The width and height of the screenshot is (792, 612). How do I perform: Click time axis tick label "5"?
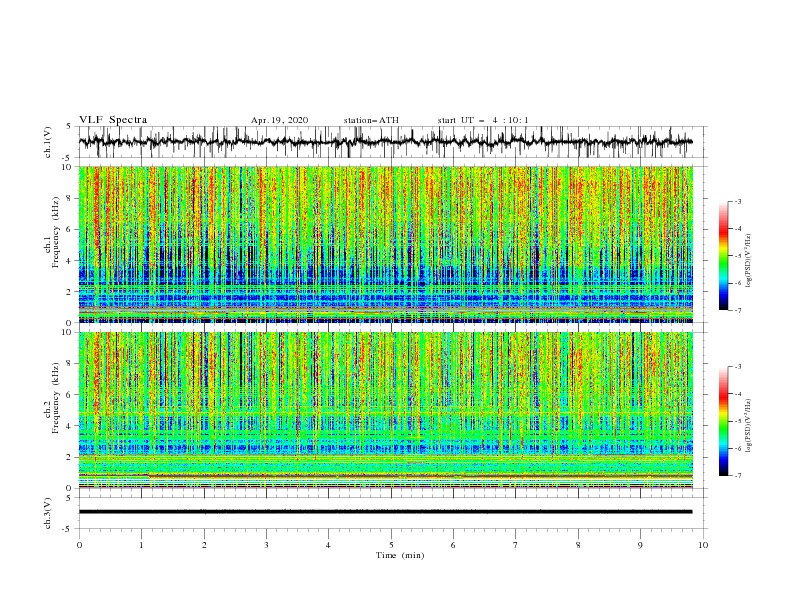tap(391, 545)
